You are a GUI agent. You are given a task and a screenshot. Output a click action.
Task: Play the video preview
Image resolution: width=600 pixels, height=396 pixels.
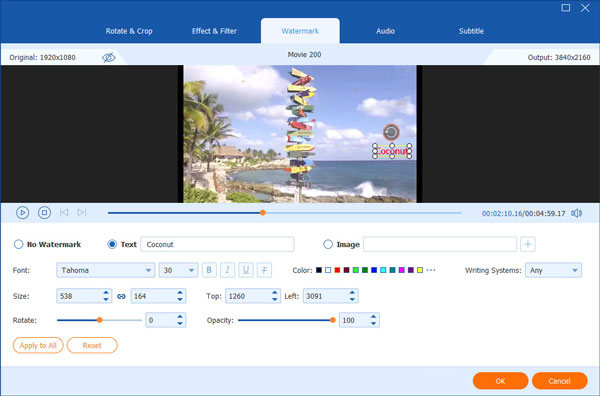23,212
